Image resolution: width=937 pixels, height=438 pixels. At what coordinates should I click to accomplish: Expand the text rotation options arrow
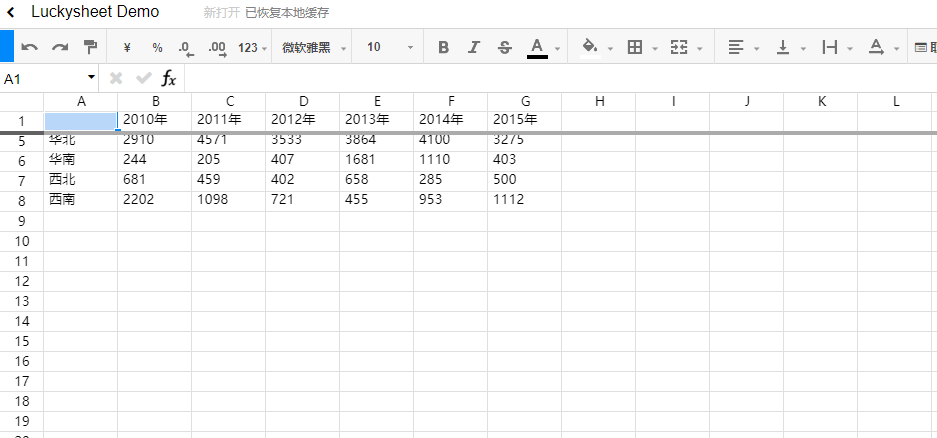[896, 48]
